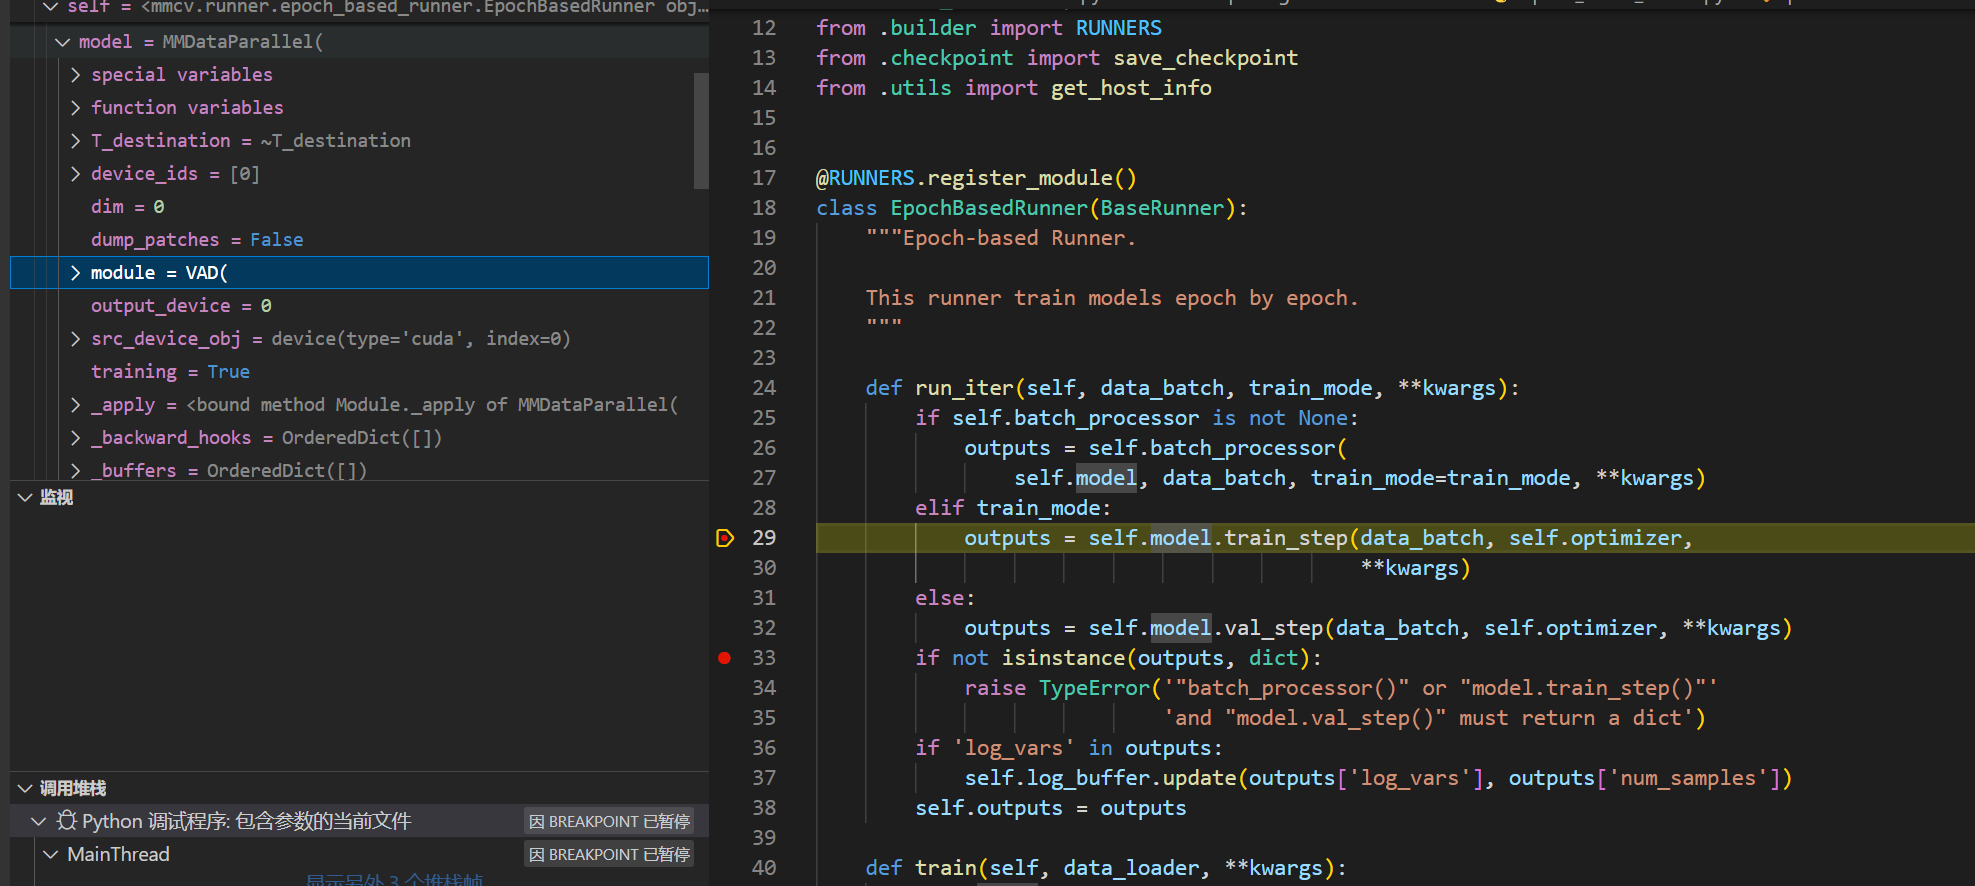This screenshot has height=886, width=1975.
Task: Expand the device_ids = [0] entry
Action: [76, 174]
